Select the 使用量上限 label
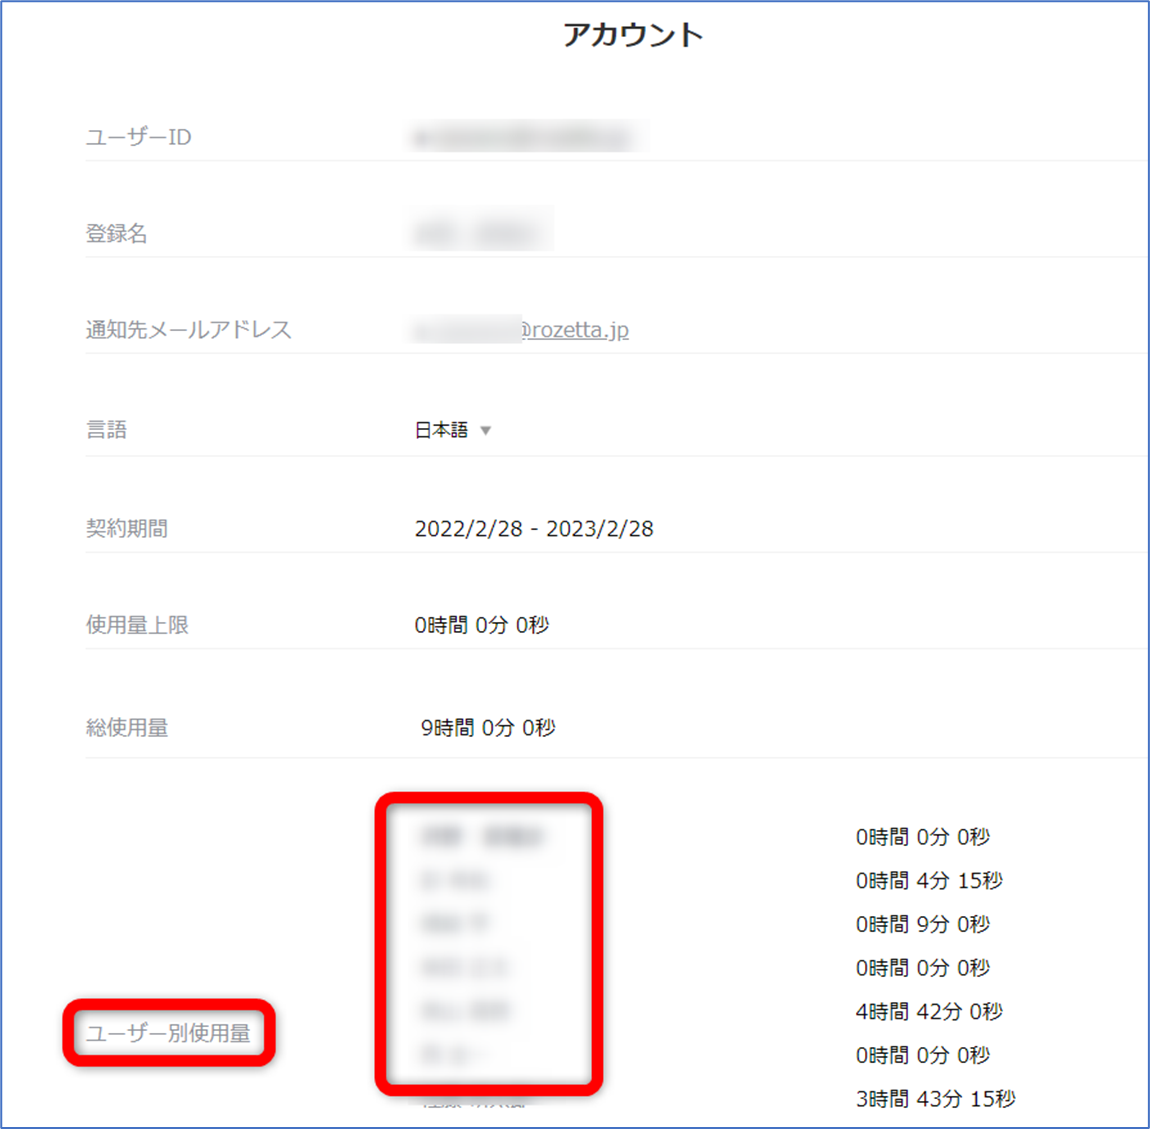 [x=137, y=625]
